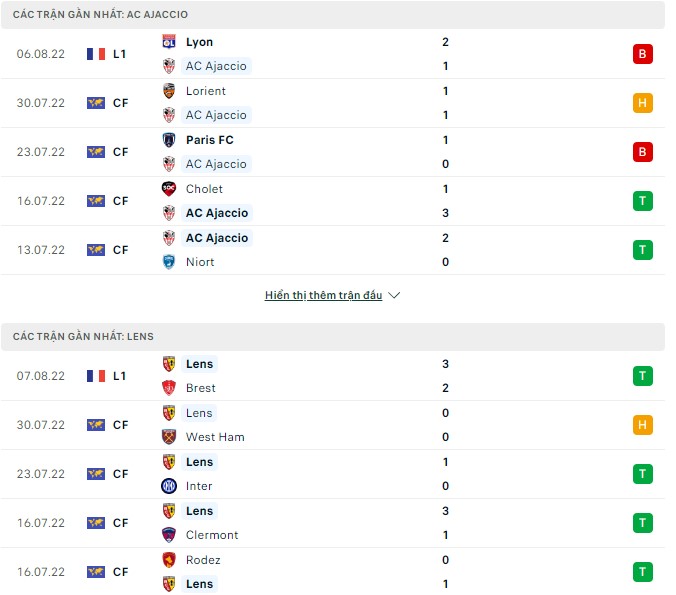Click the Cholet club crest icon

pos(169,189)
